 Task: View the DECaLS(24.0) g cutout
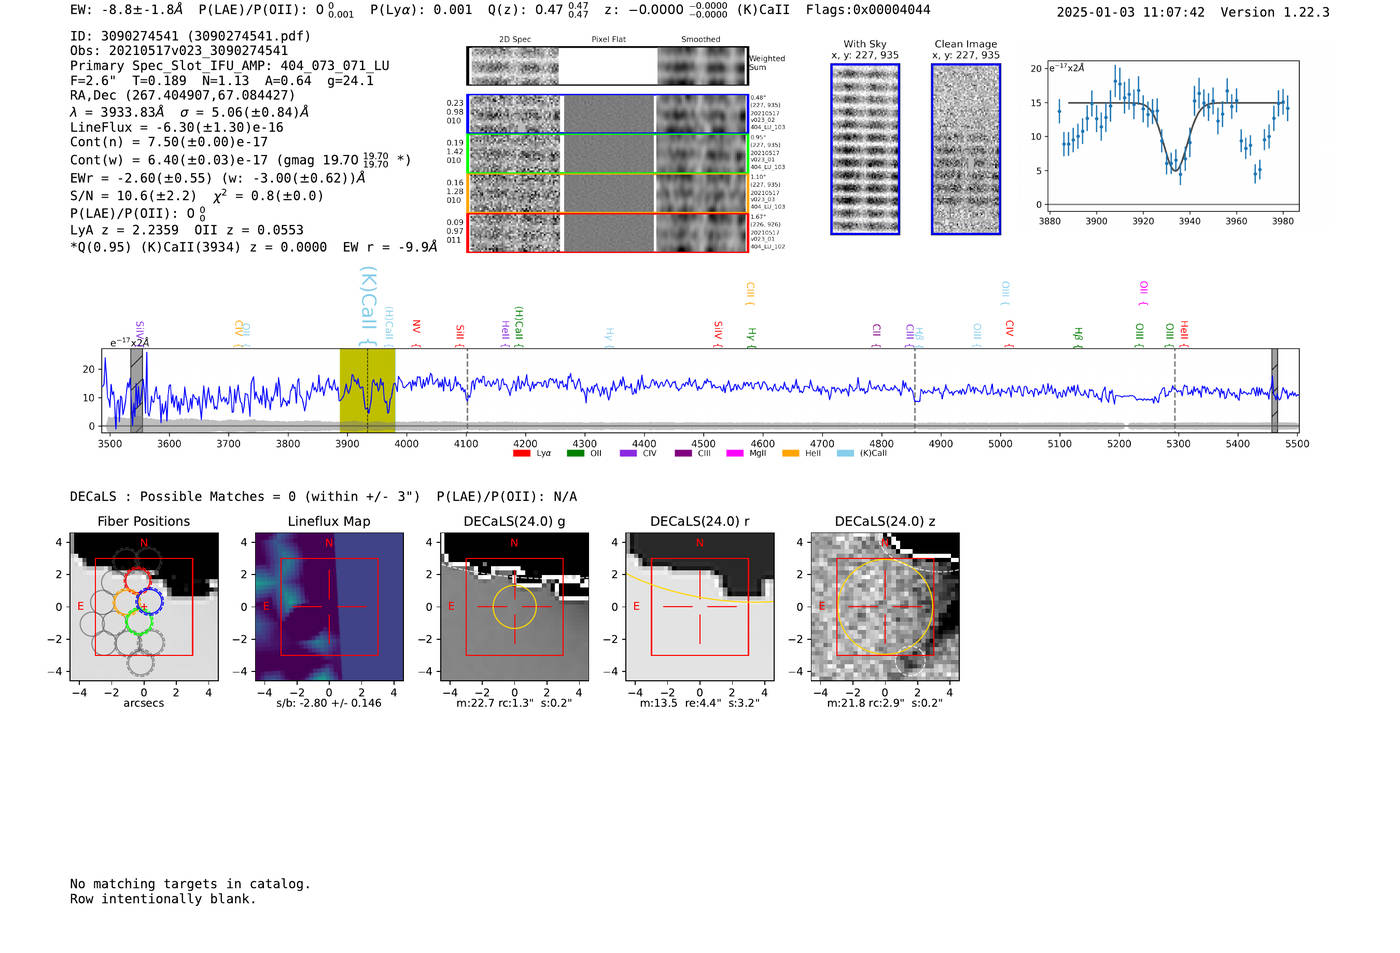(x=515, y=607)
